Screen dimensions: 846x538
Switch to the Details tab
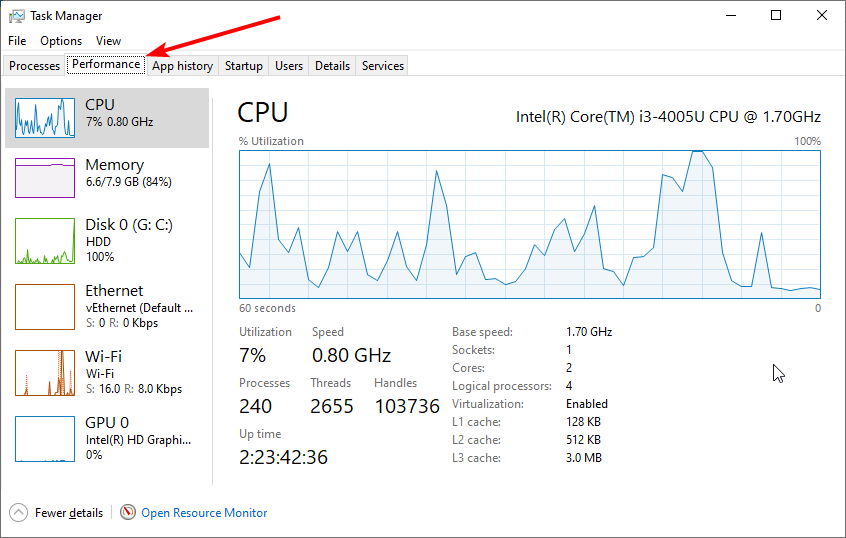(332, 66)
